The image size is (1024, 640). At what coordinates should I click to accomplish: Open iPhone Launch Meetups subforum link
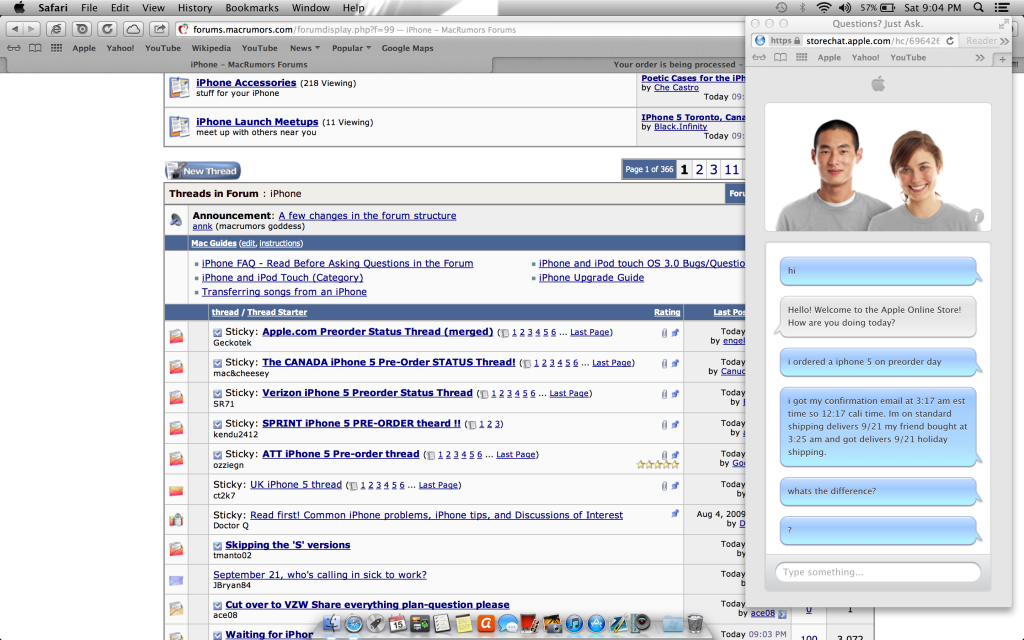click(257, 122)
